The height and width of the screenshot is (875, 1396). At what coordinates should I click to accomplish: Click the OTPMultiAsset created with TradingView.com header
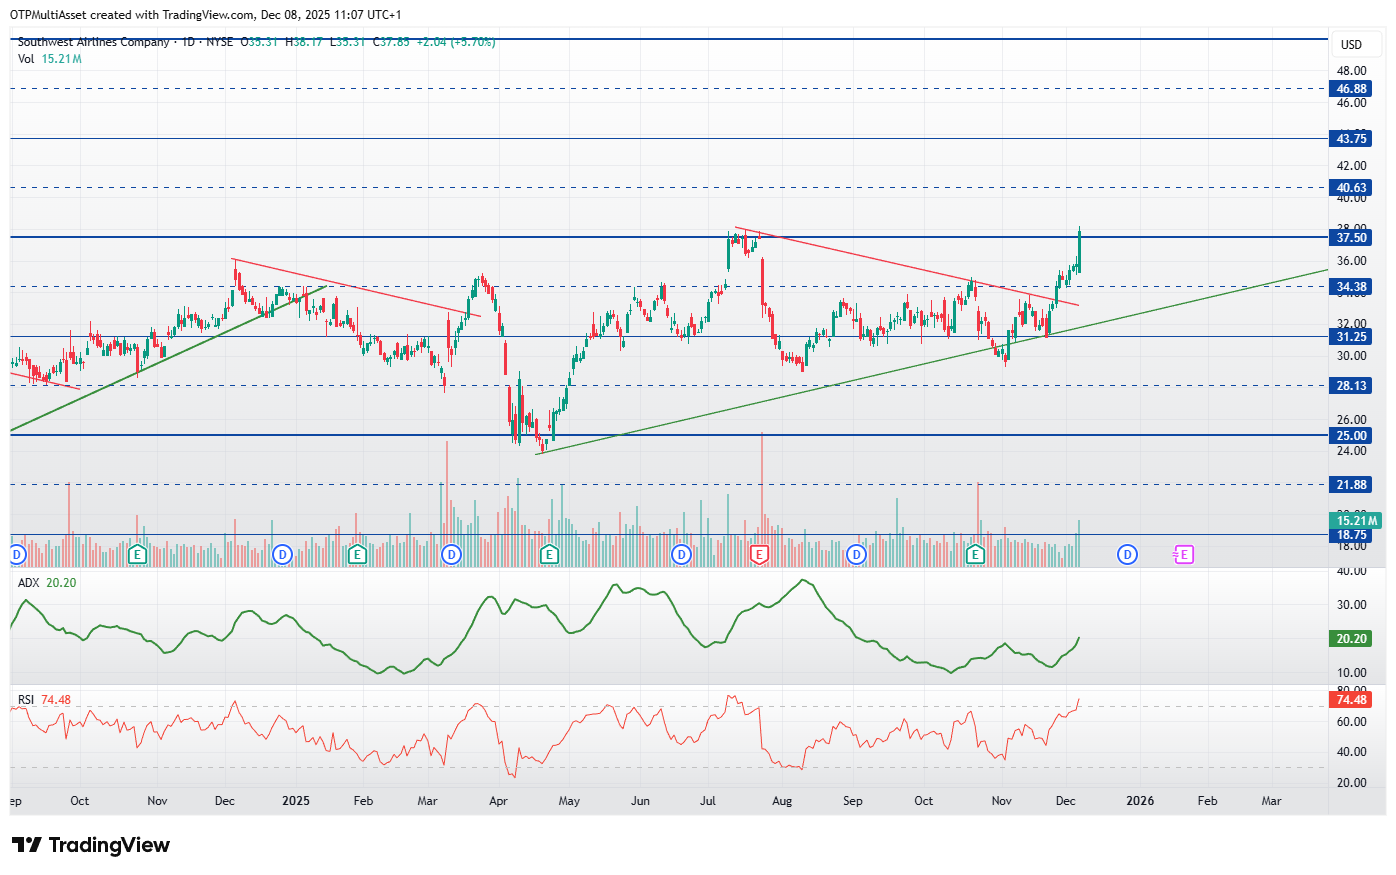205,15
